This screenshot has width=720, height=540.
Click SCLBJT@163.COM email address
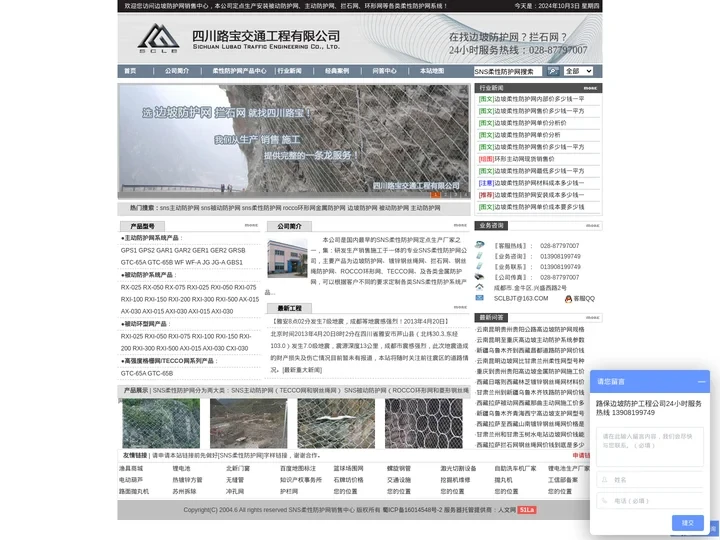pos(521,298)
